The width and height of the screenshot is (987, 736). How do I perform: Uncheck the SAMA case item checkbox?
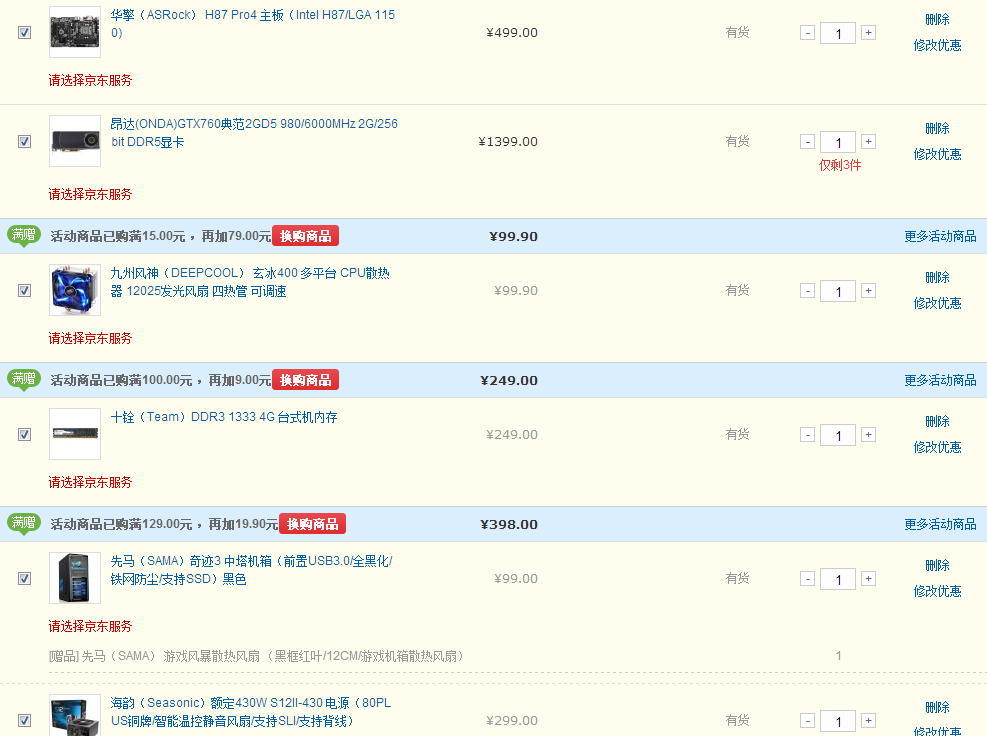(x=25, y=579)
